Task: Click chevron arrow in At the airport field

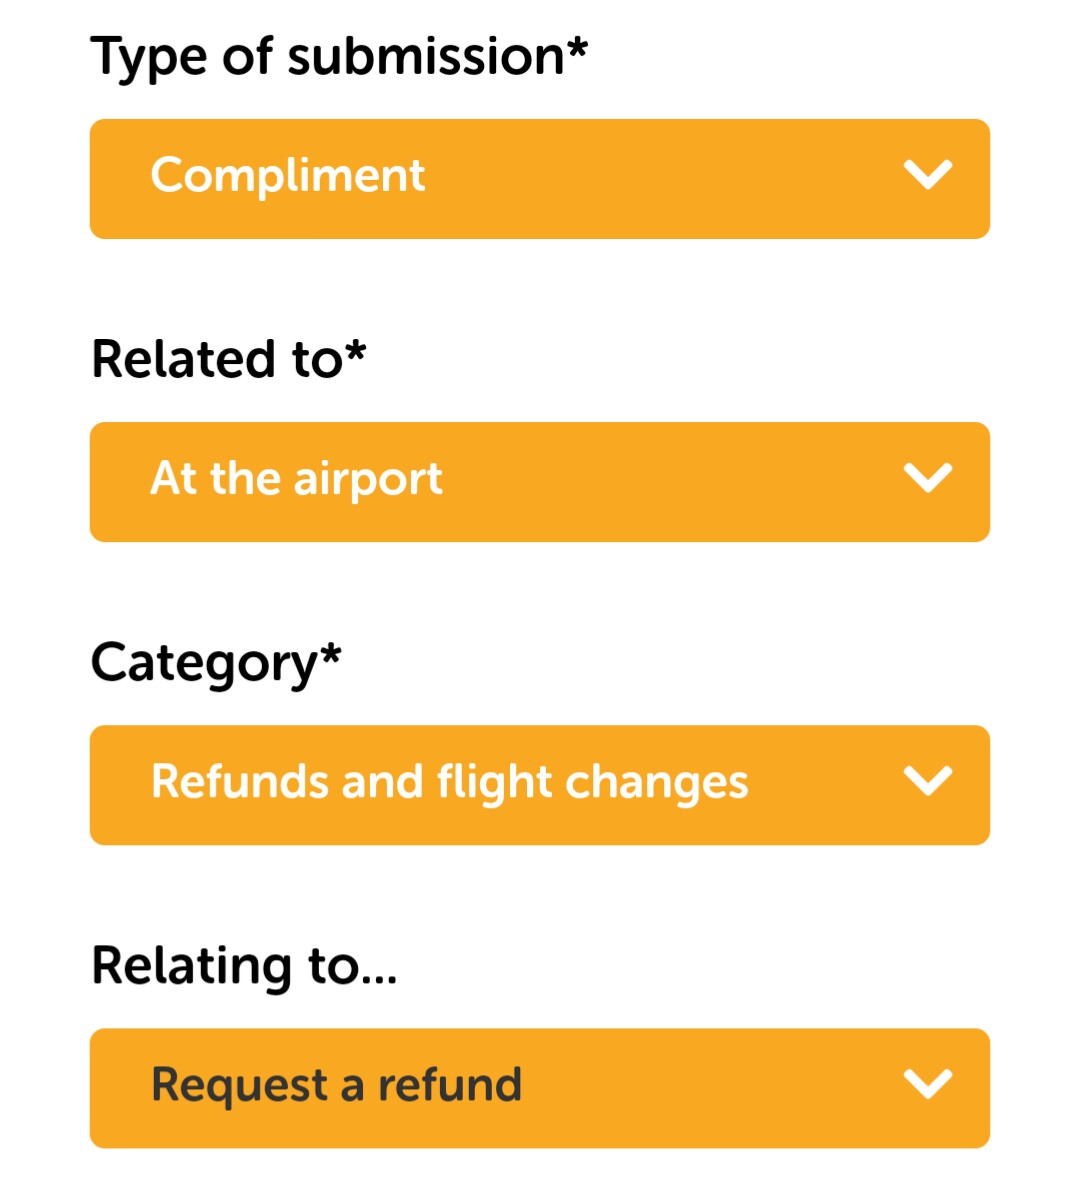Action: pos(927,478)
